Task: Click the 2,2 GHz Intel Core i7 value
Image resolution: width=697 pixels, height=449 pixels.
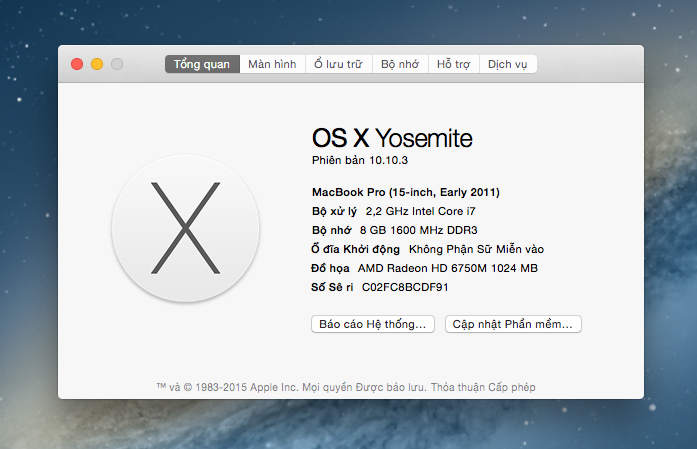Action: point(421,211)
